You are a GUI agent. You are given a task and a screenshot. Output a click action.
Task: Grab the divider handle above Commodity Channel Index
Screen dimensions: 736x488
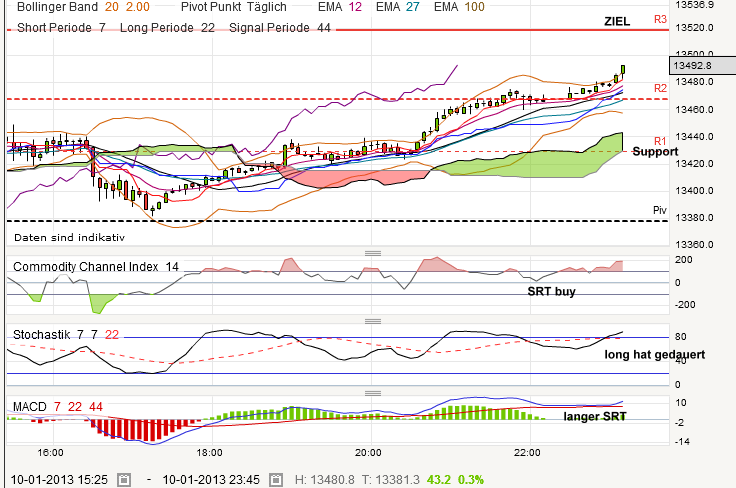point(373,253)
